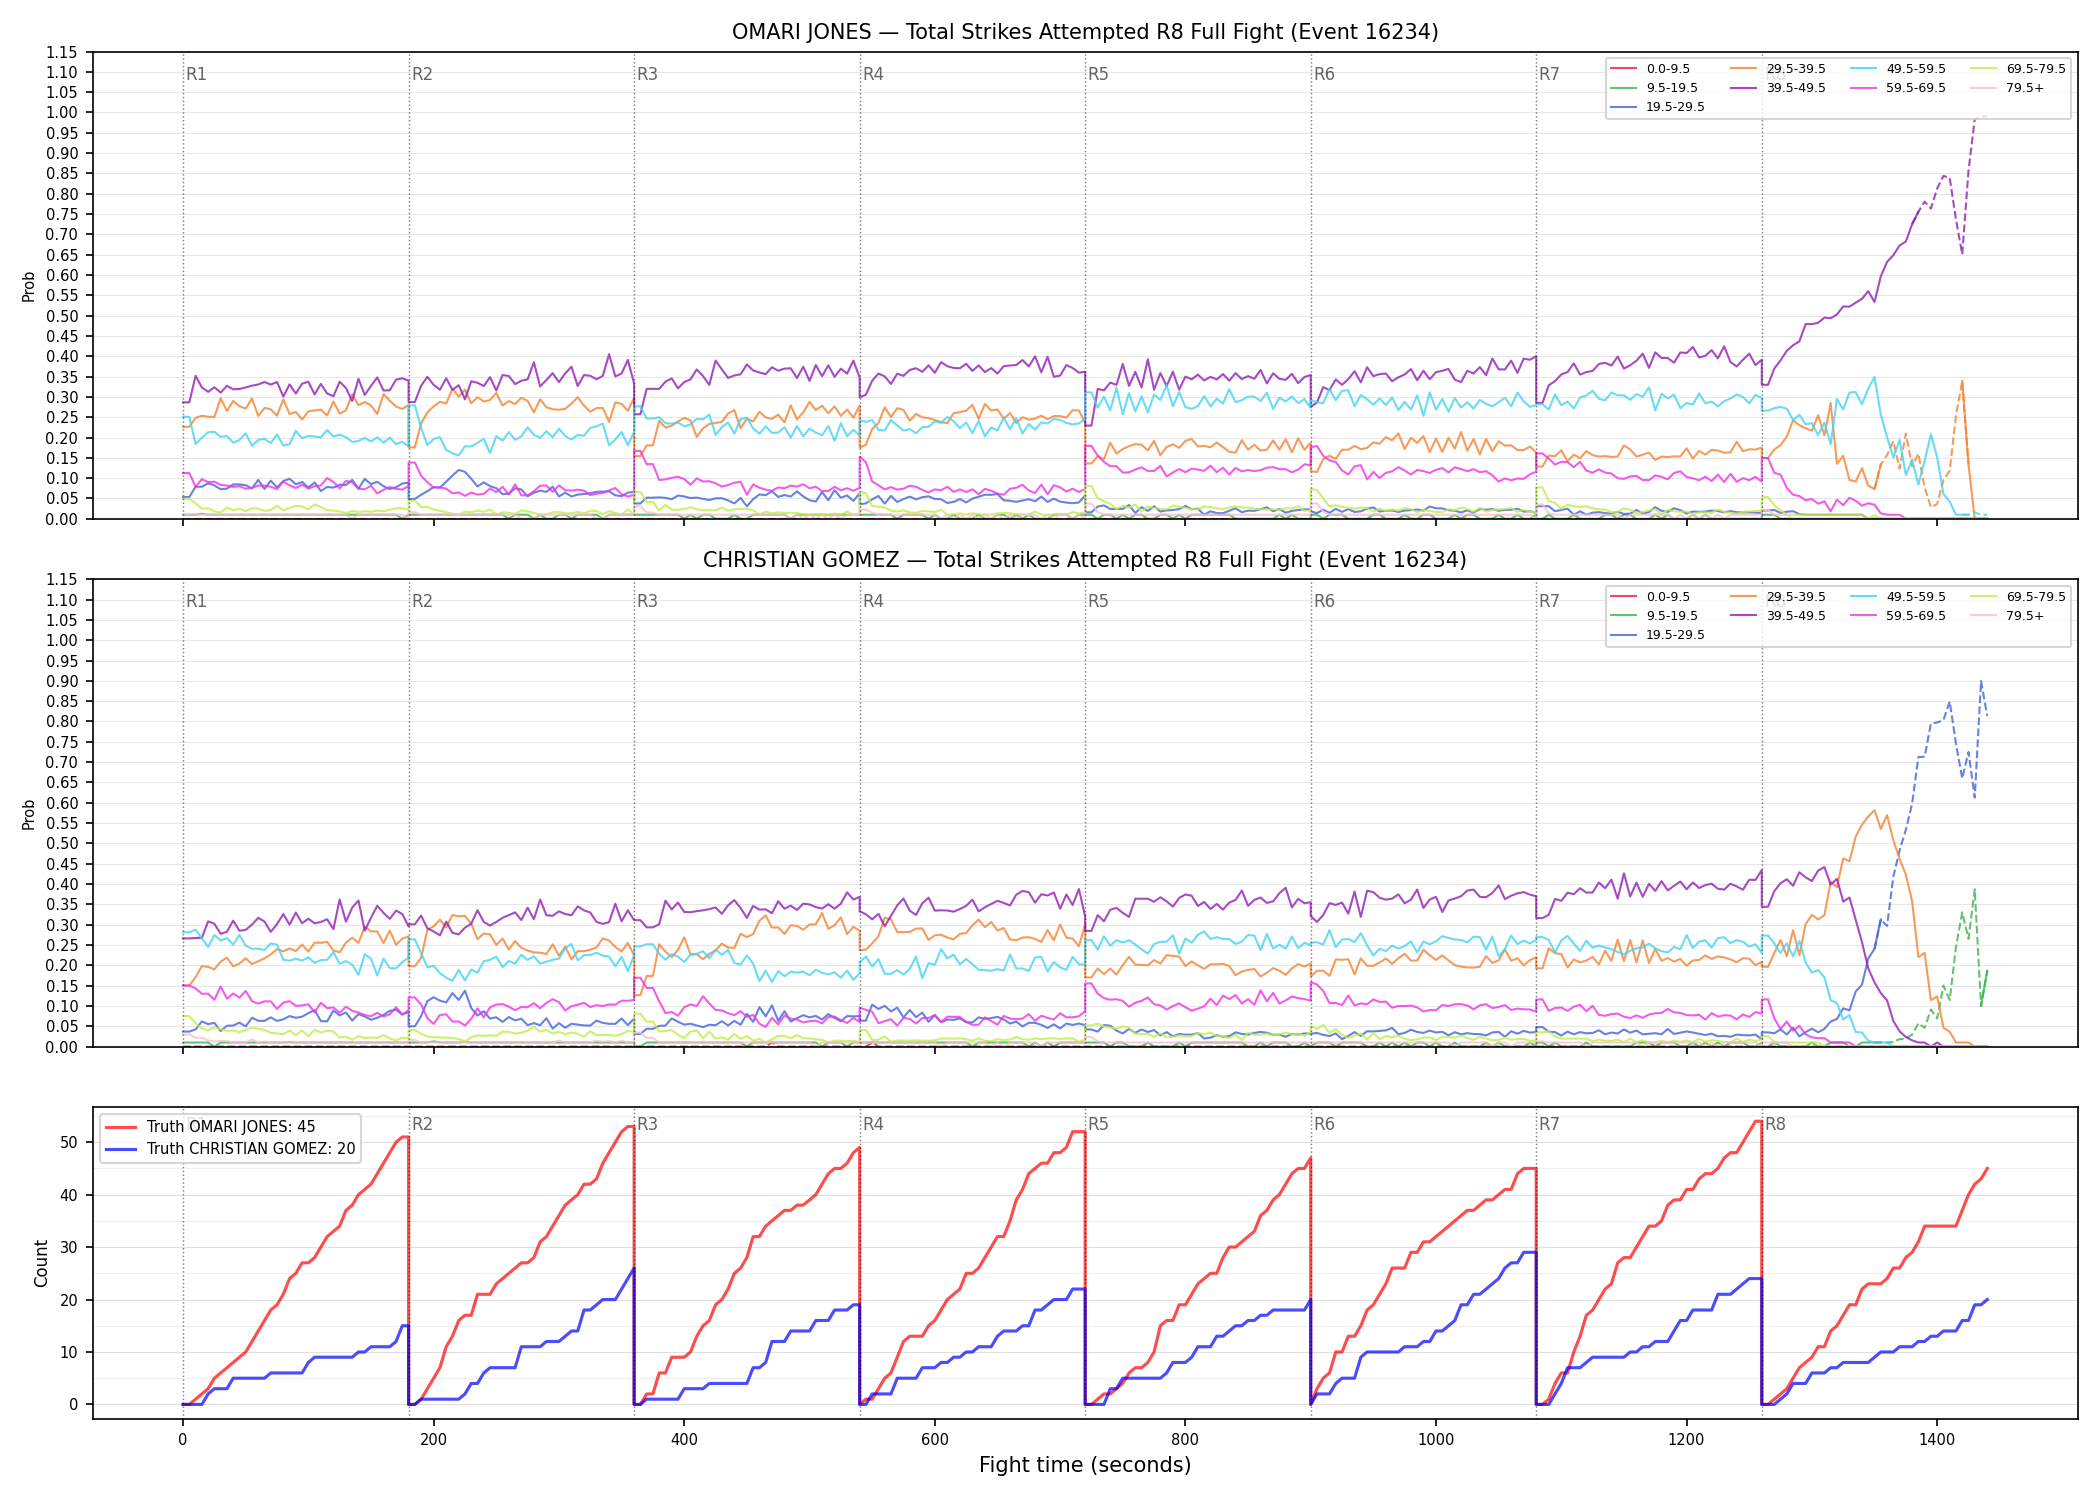Click Count axis tick label 30
The image size is (2100, 1500).
click(69, 1248)
